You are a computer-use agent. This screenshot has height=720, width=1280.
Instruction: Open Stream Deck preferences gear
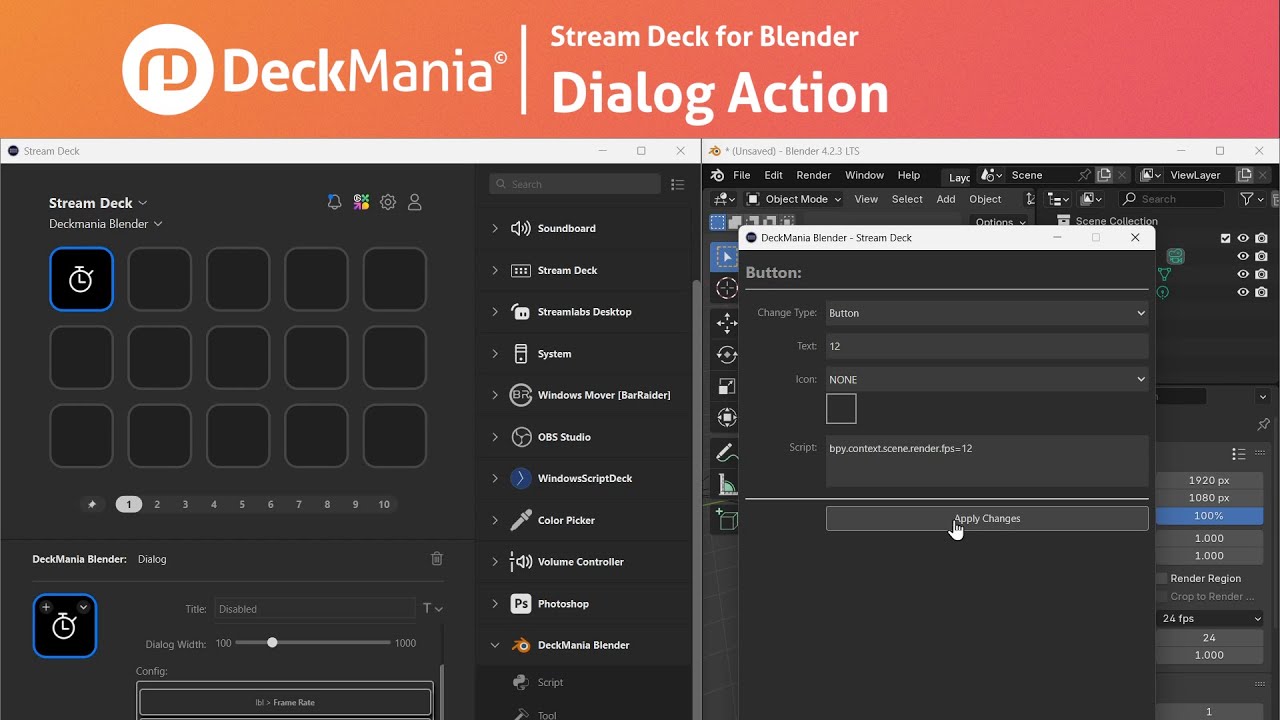[x=388, y=202]
